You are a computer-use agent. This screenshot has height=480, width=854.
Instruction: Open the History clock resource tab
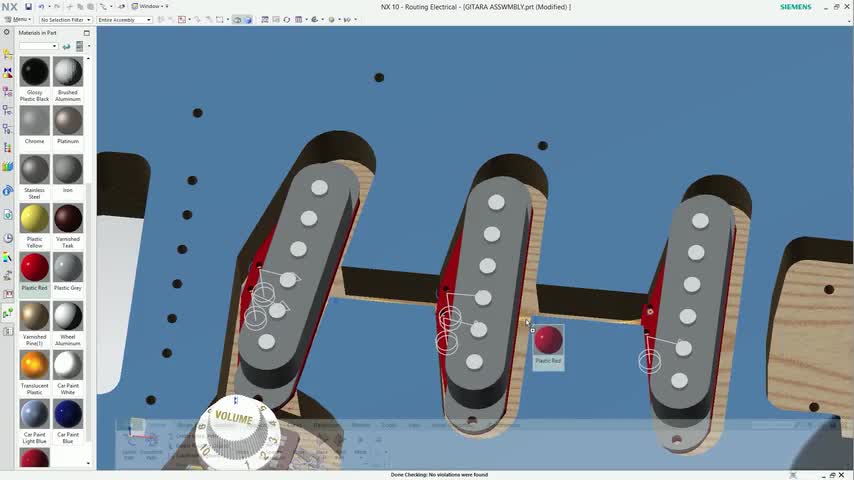point(8,238)
